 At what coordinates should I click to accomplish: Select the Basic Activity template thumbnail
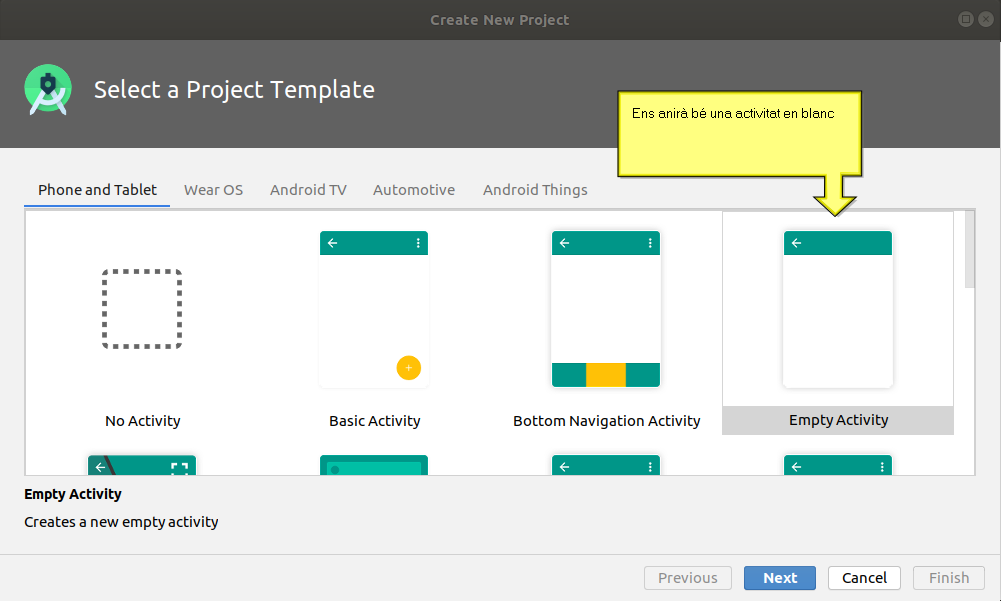point(374,309)
